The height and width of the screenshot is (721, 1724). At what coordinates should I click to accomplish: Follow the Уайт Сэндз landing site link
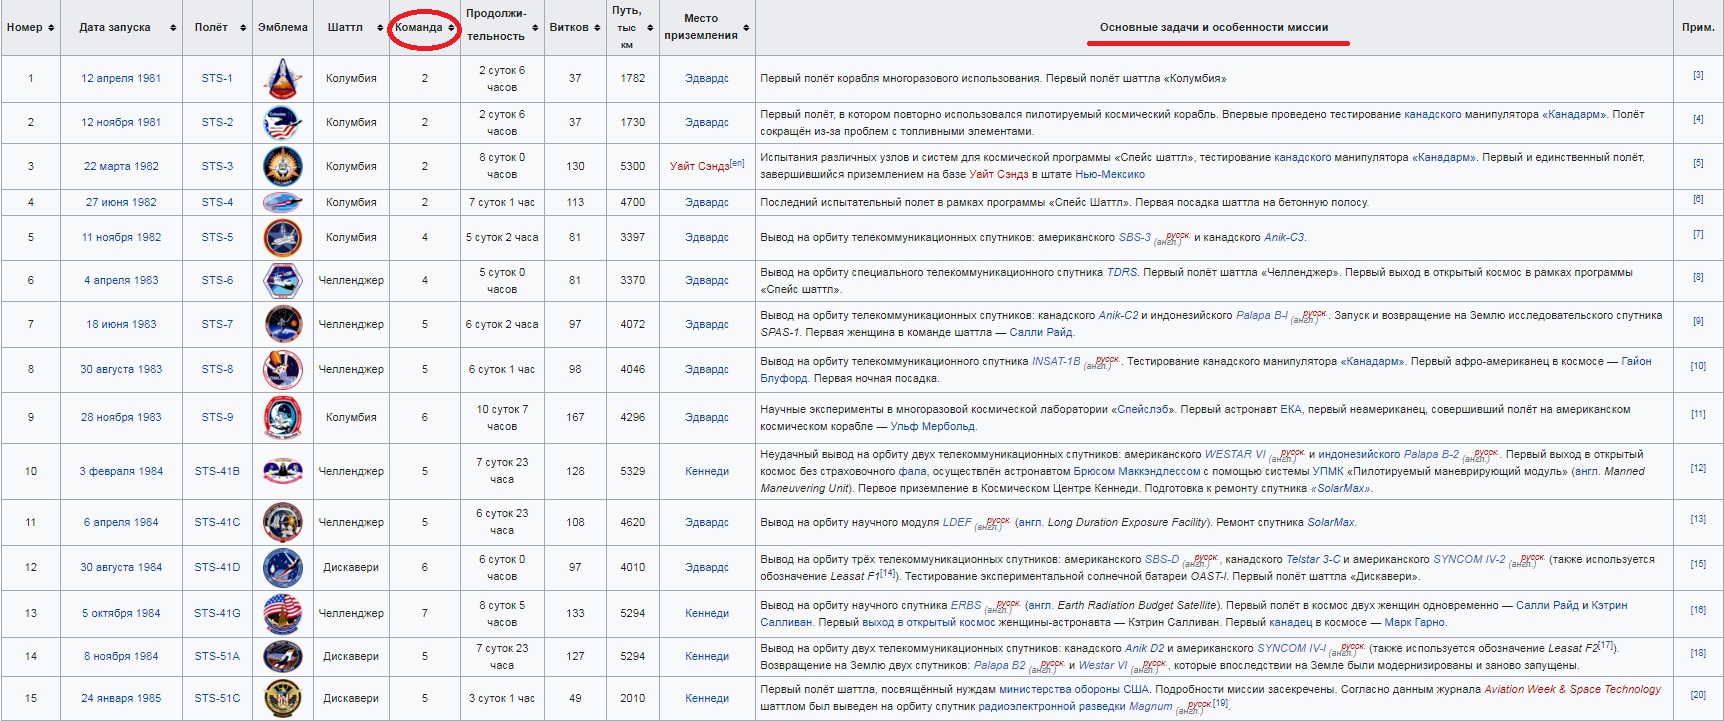click(700, 166)
